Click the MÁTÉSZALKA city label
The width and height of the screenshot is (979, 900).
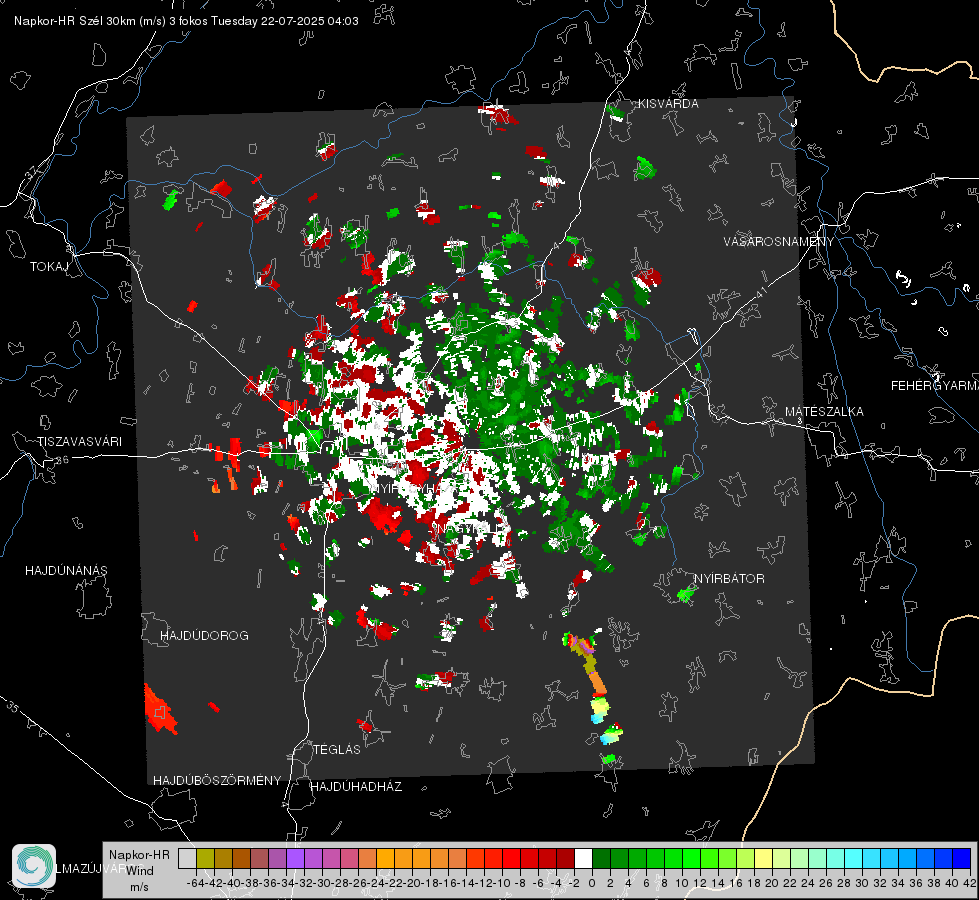(824, 412)
